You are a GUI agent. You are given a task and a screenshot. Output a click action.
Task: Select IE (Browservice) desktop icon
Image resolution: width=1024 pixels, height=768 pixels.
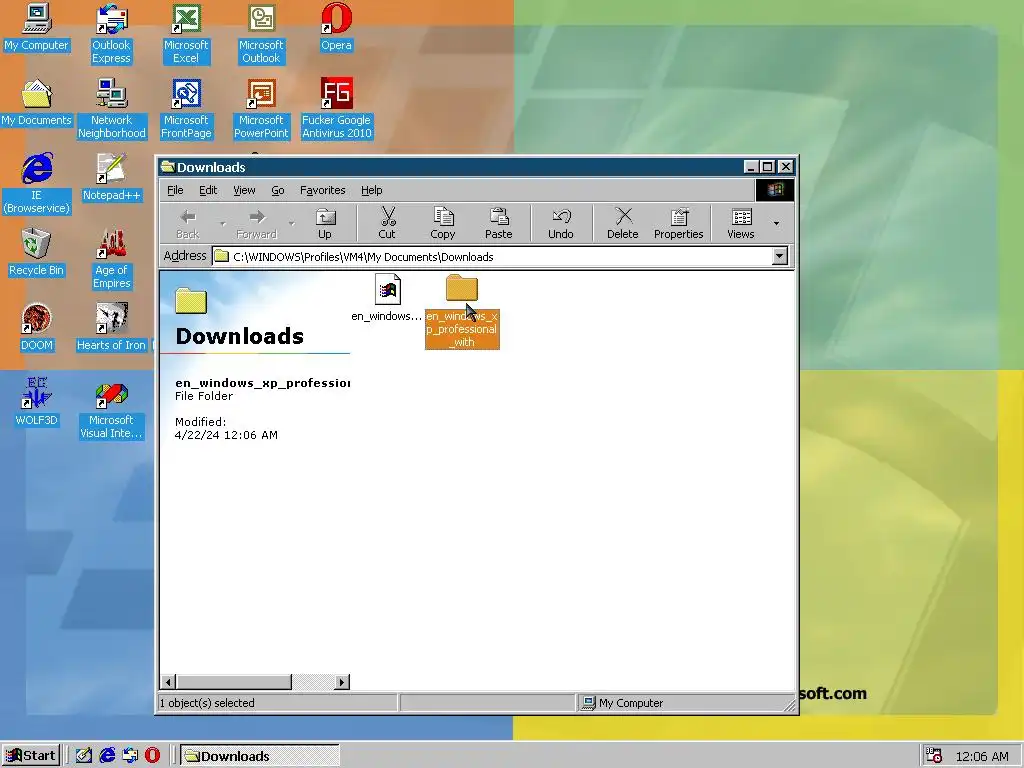[x=36, y=184]
